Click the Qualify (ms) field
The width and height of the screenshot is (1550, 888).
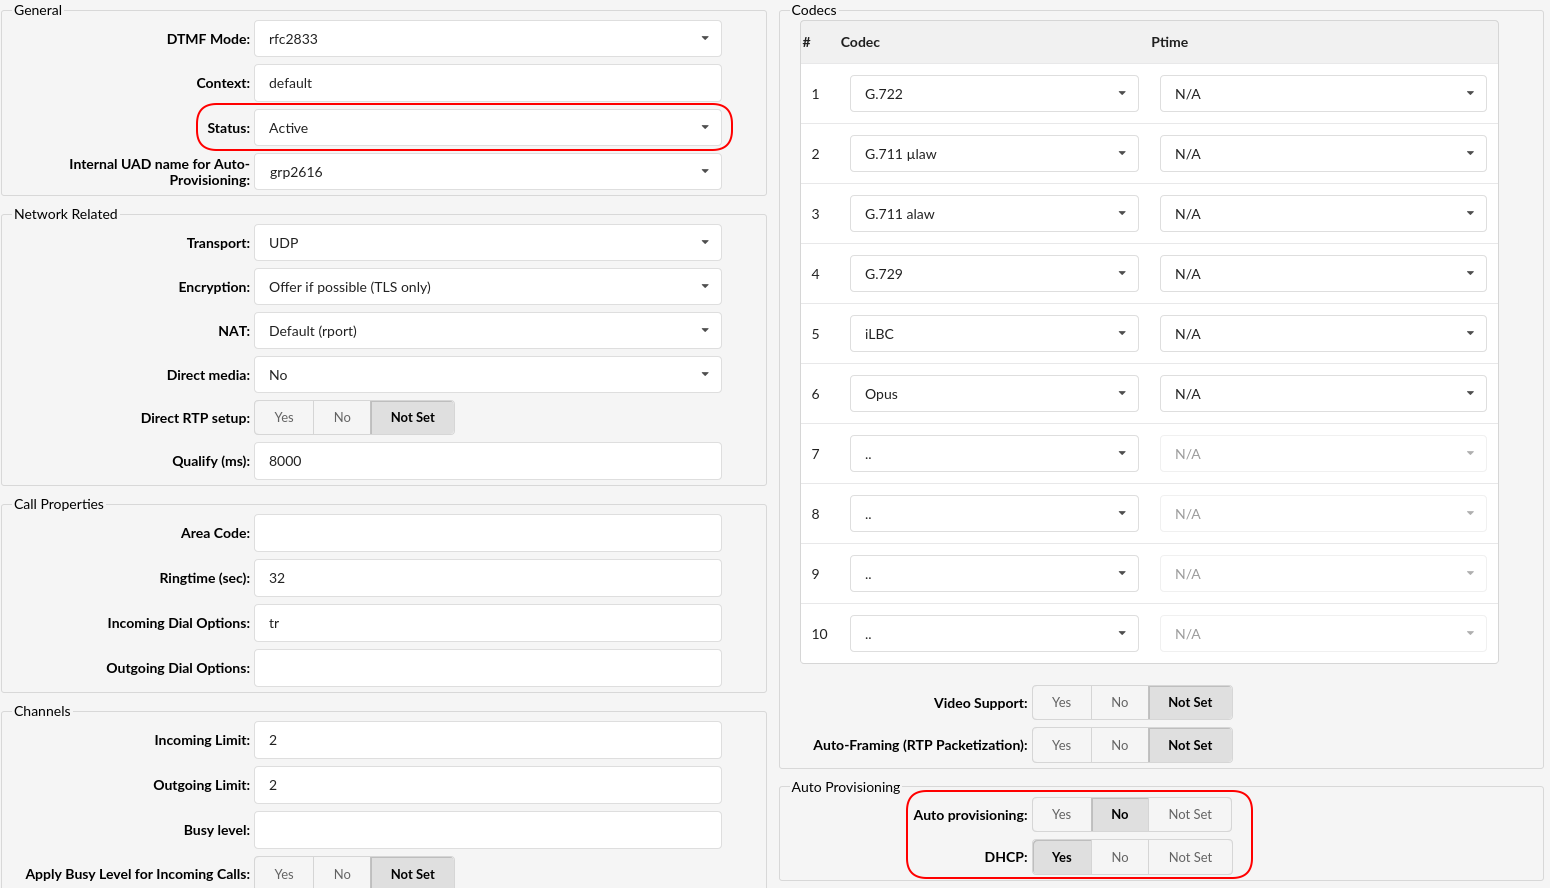click(x=487, y=461)
